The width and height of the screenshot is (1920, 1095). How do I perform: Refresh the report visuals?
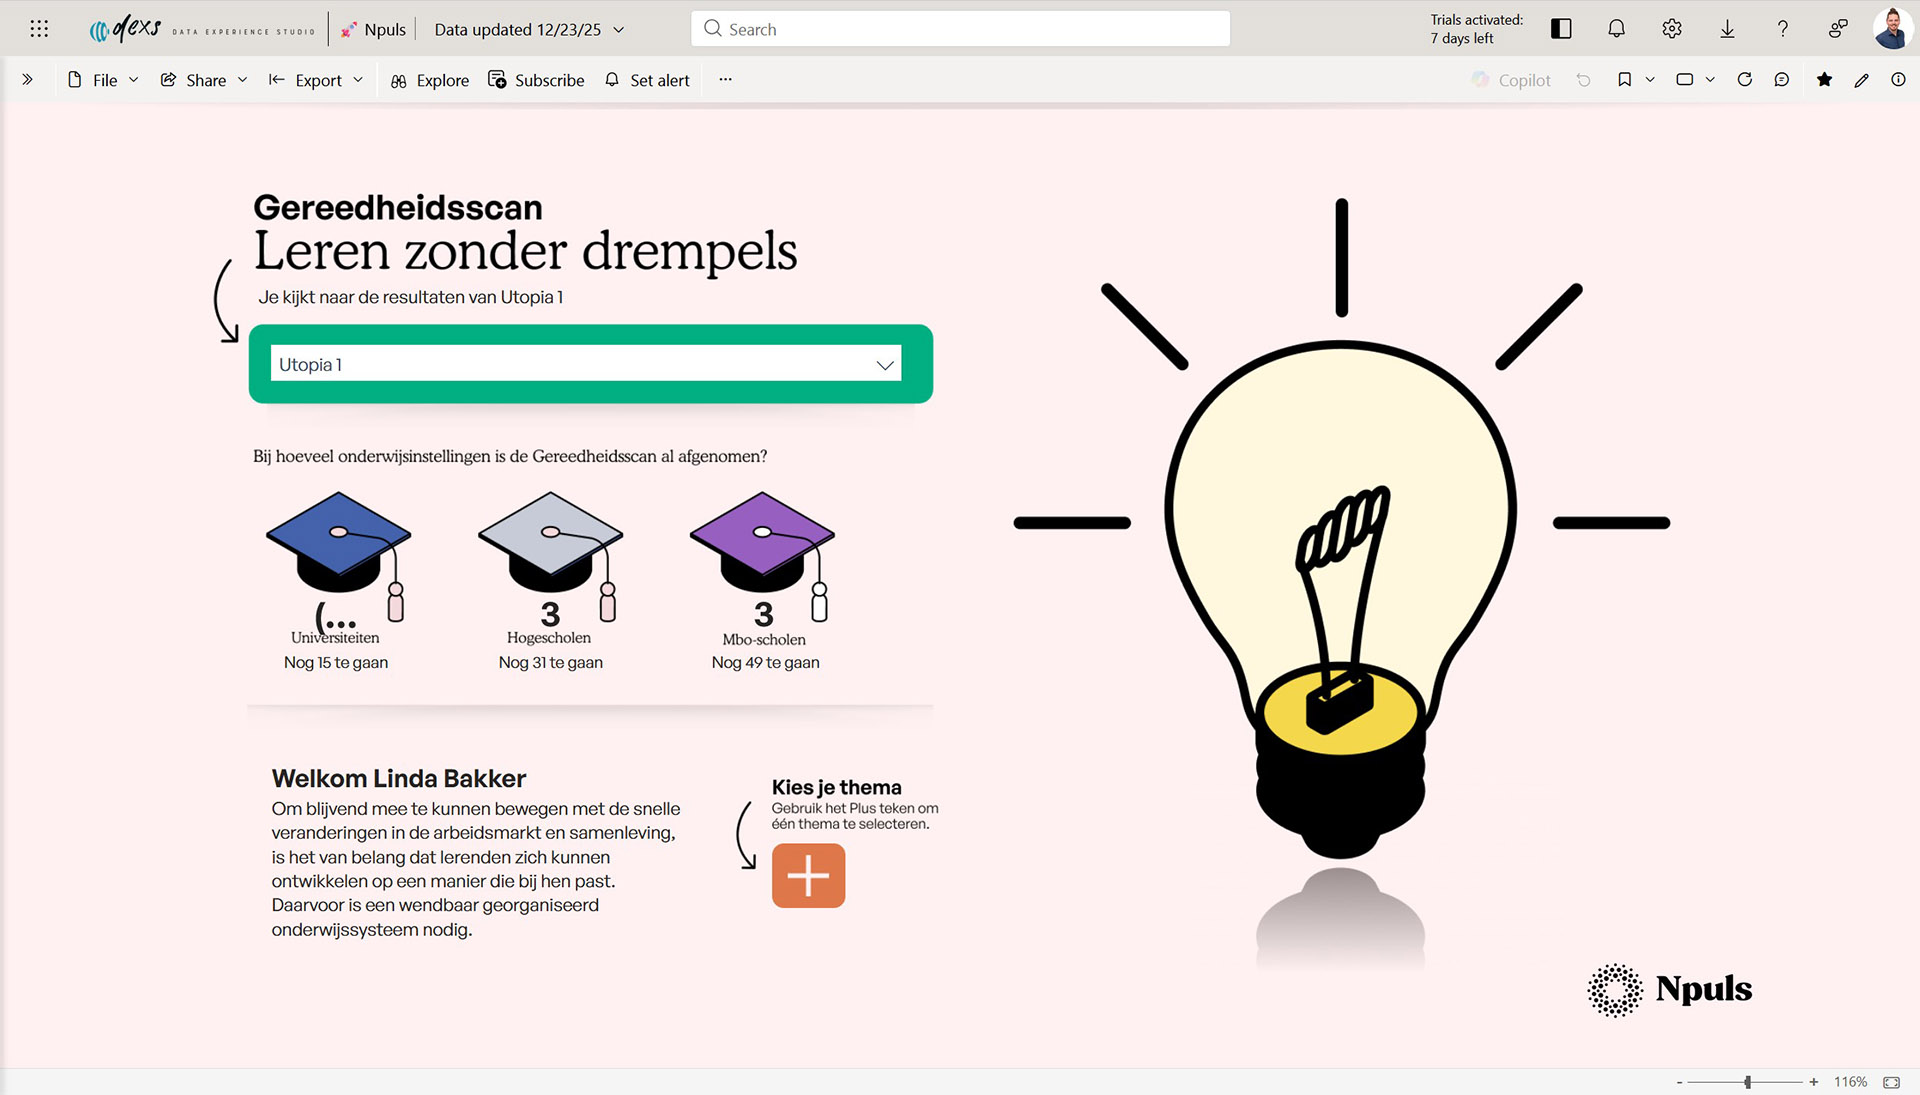(1745, 80)
